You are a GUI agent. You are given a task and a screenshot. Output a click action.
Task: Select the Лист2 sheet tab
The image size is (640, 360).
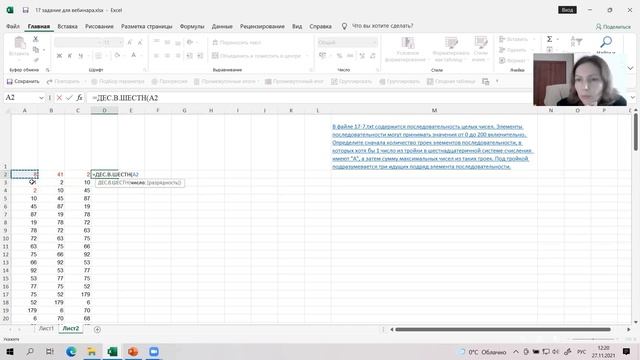[x=71, y=329]
